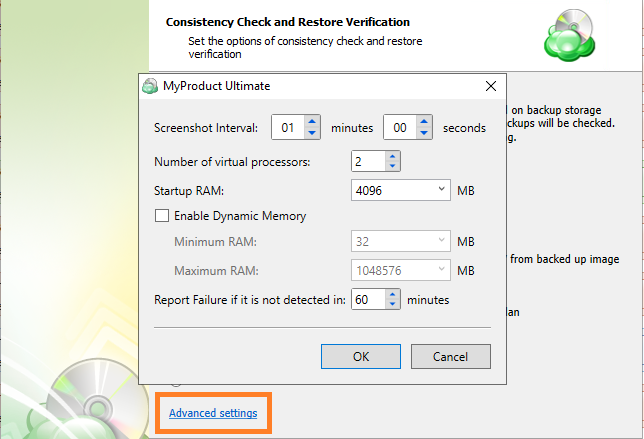
Task: Open the Startup RAM dropdown
Action: (442, 189)
